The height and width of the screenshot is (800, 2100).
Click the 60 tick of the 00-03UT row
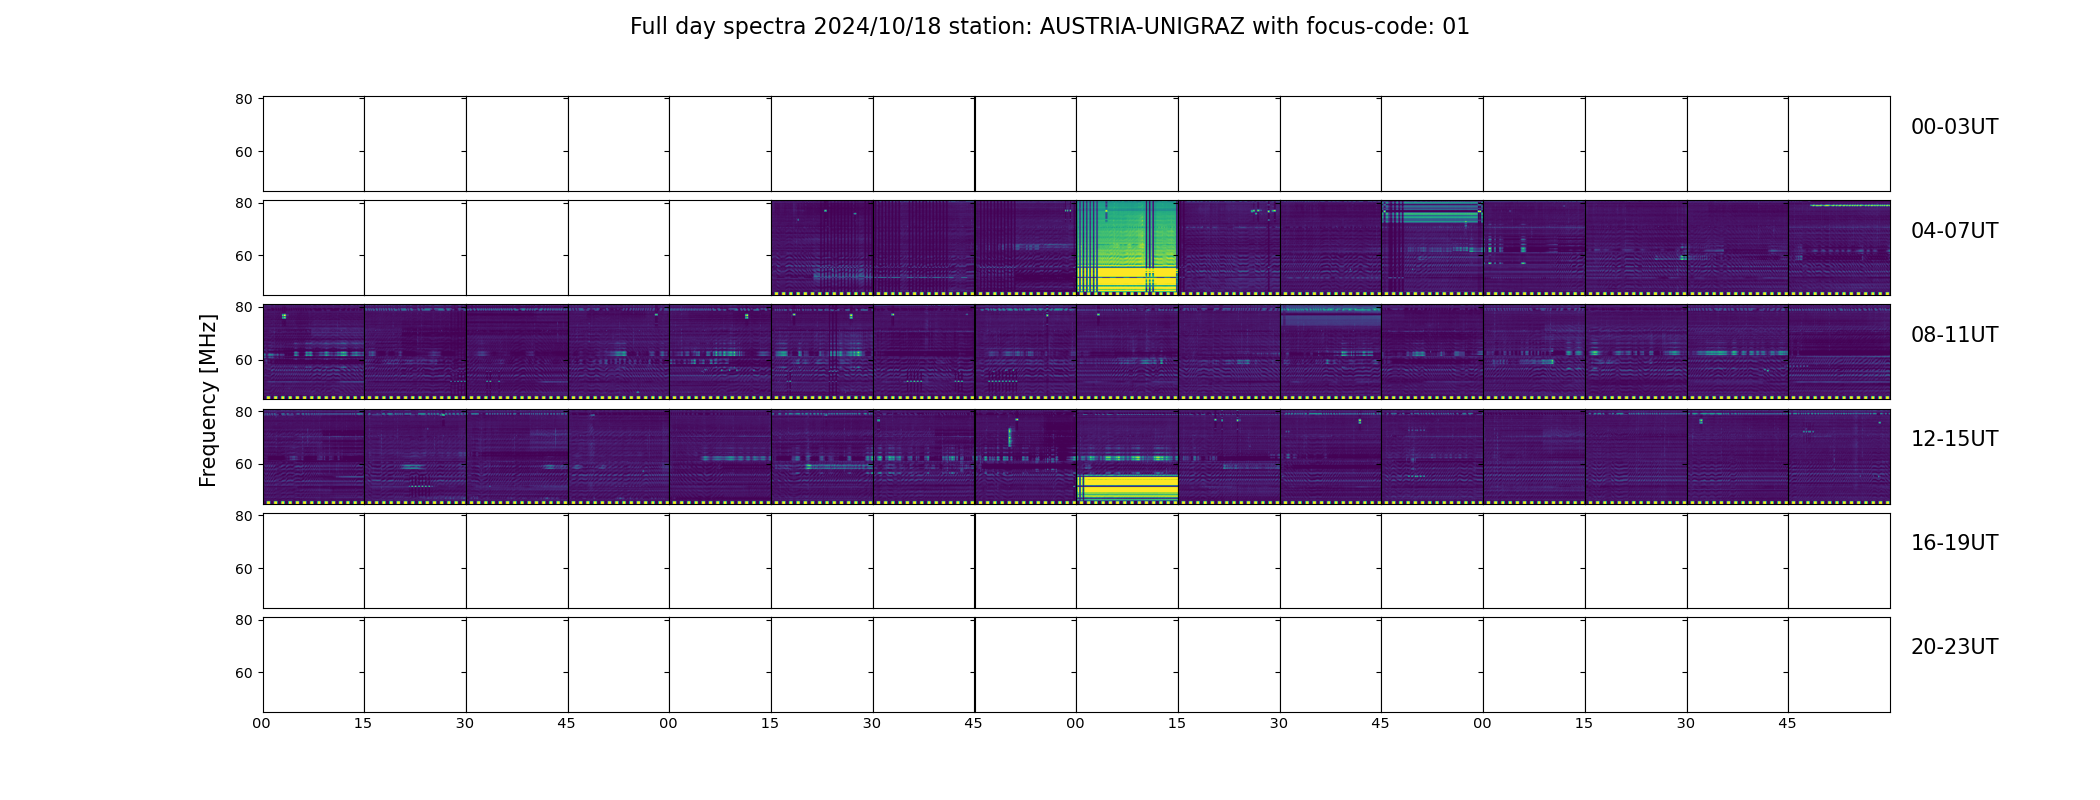(243, 152)
